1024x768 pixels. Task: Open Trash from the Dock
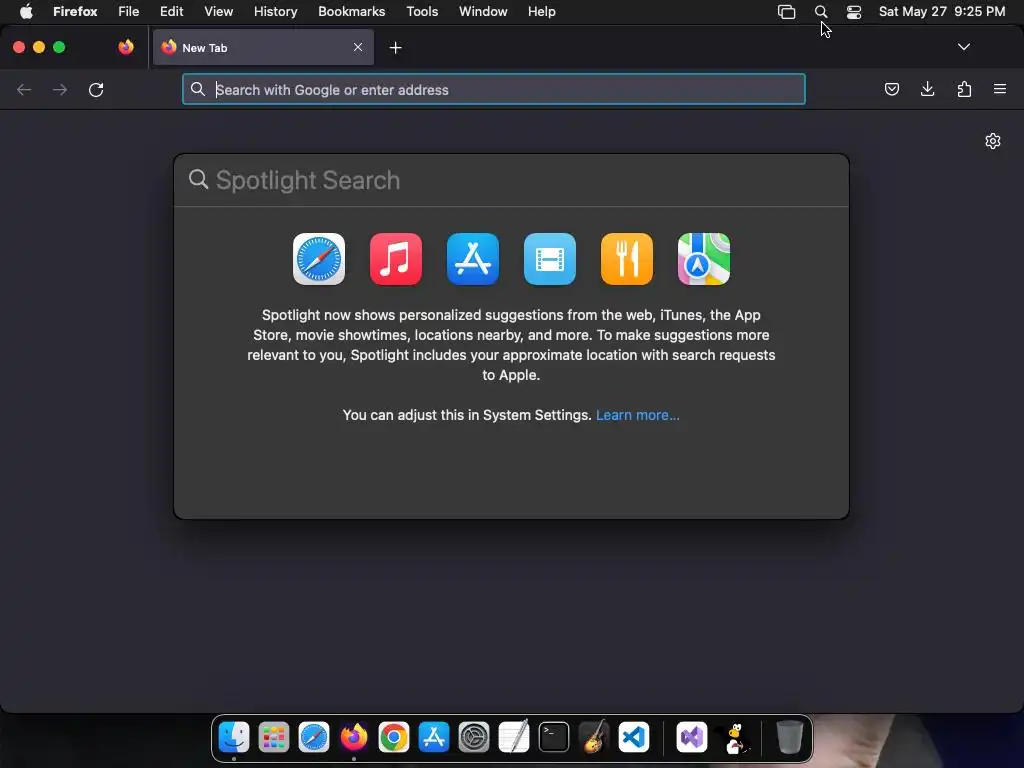[x=790, y=737]
